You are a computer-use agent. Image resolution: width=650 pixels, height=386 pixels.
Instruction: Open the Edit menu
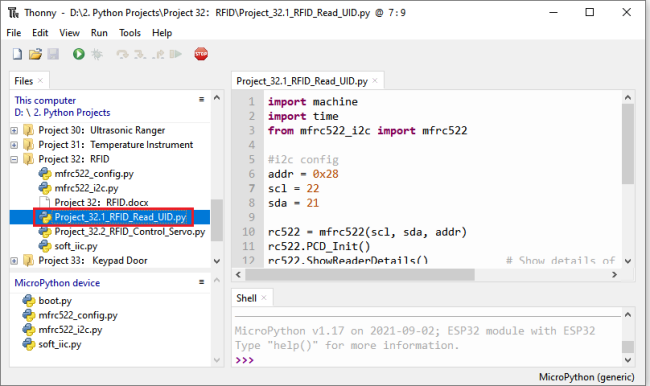pyautogui.click(x=40, y=33)
